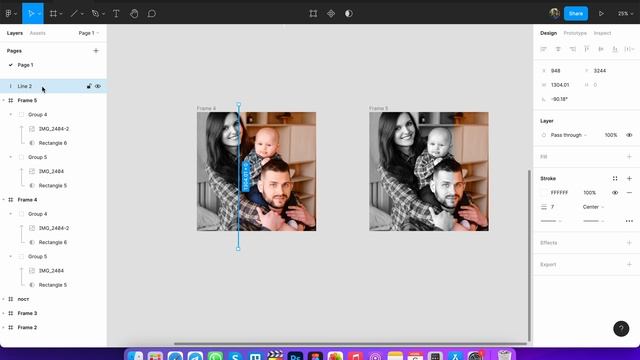
Task: Start presentation with the play icon
Action: tap(601, 13)
